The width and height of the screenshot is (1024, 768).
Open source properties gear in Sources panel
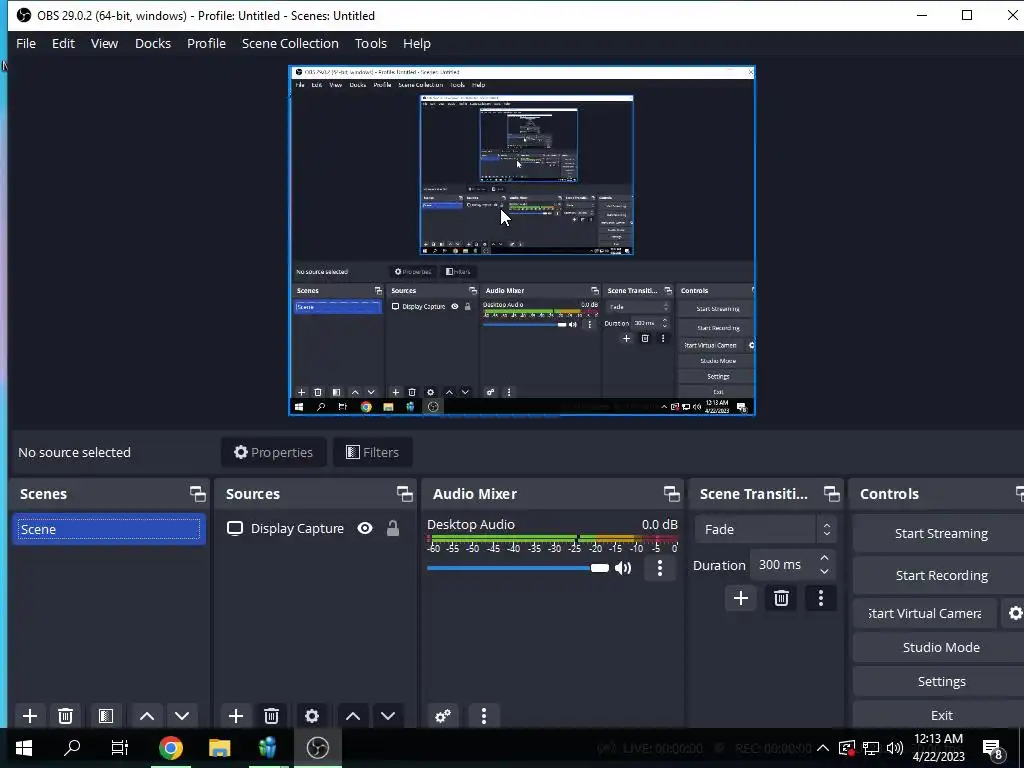pyautogui.click(x=312, y=716)
